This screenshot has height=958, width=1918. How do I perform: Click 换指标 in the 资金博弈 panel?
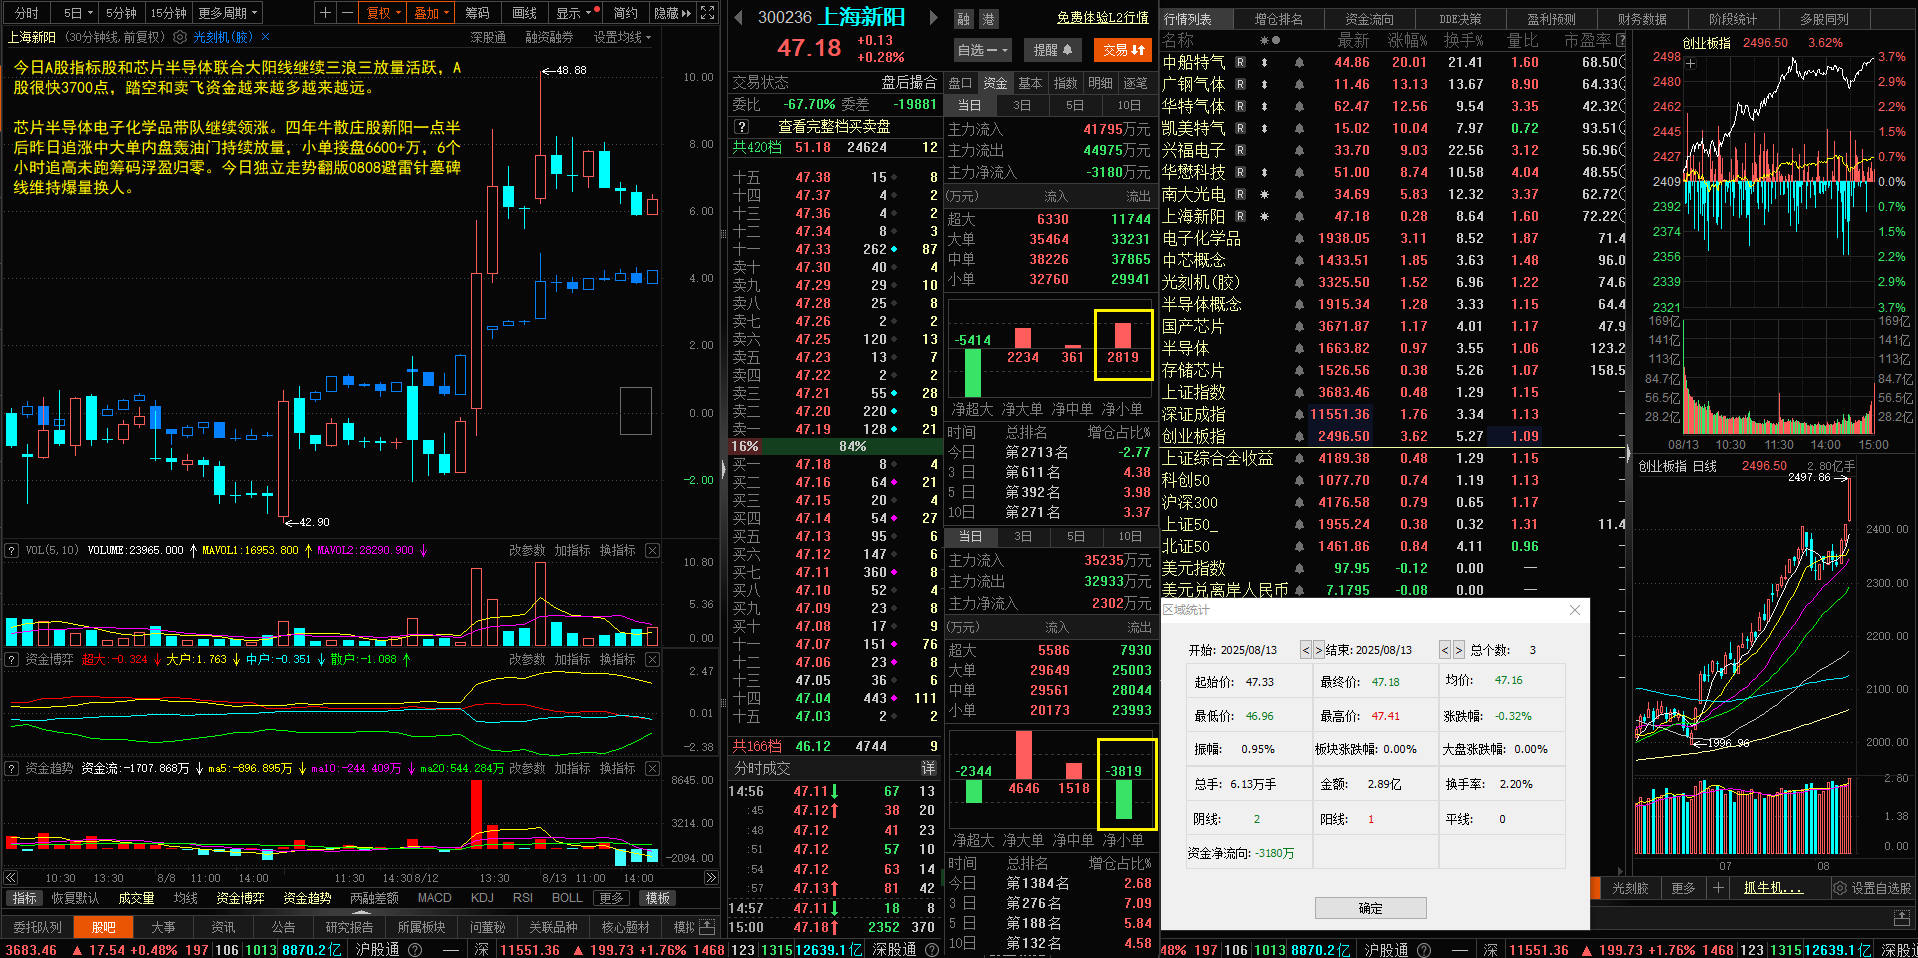tap(617, 659)
